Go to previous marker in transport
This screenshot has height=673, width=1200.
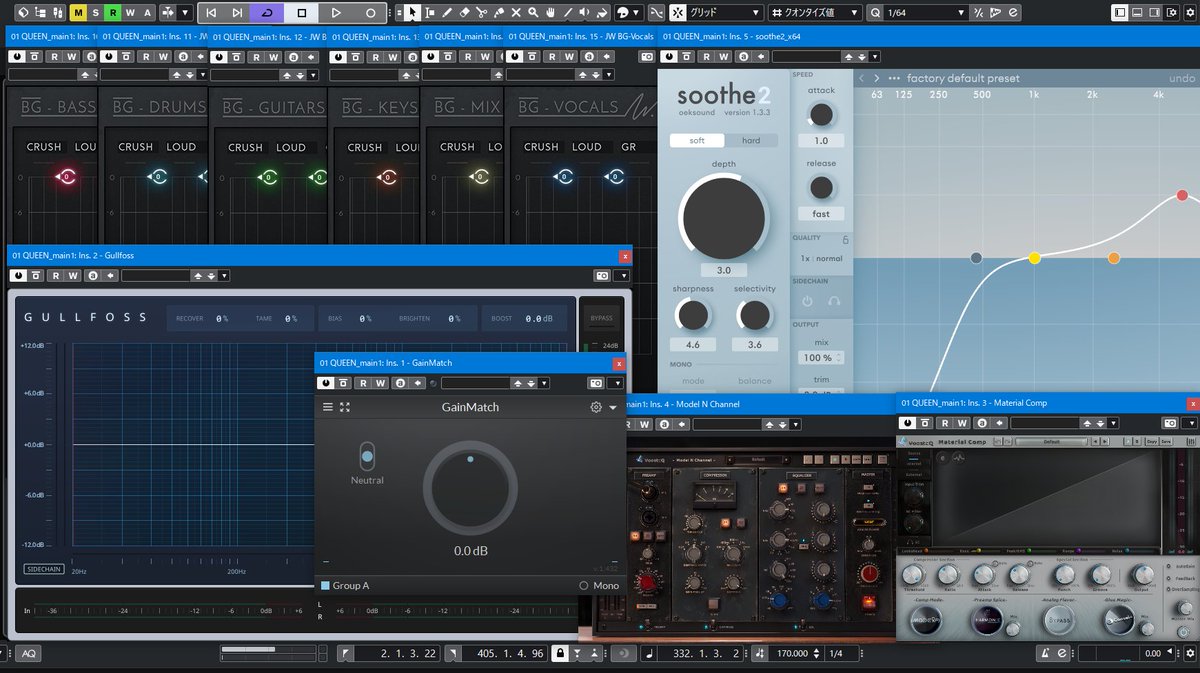212,13
